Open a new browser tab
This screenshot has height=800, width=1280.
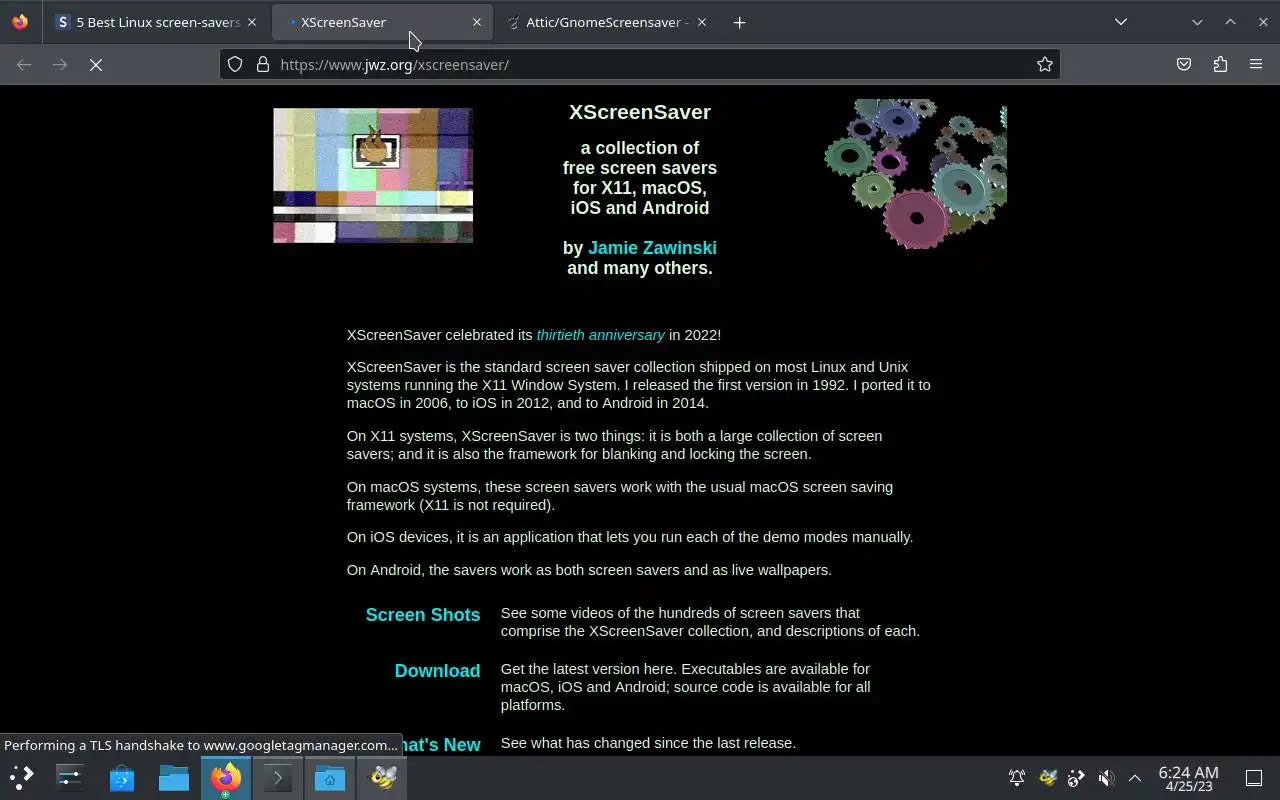(739, 22)
